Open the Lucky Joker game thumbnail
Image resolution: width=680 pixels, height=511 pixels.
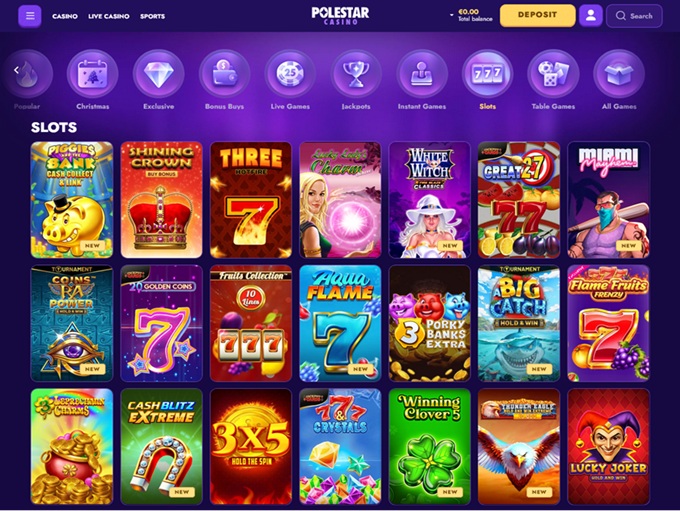(x=608, y=447)
